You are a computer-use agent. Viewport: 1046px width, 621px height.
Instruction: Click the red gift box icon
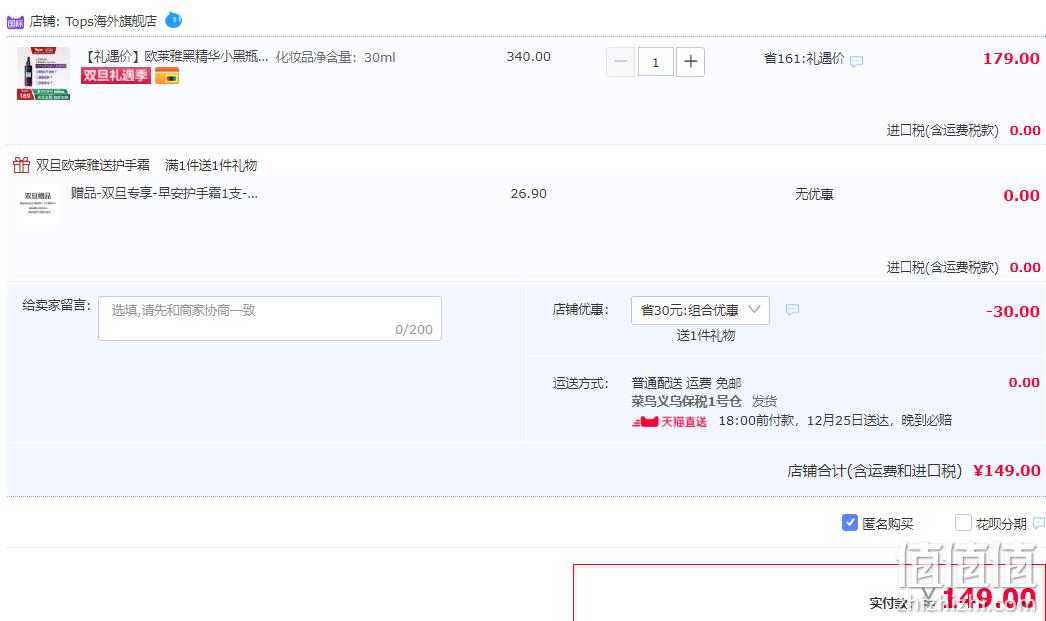pos(21,164)
